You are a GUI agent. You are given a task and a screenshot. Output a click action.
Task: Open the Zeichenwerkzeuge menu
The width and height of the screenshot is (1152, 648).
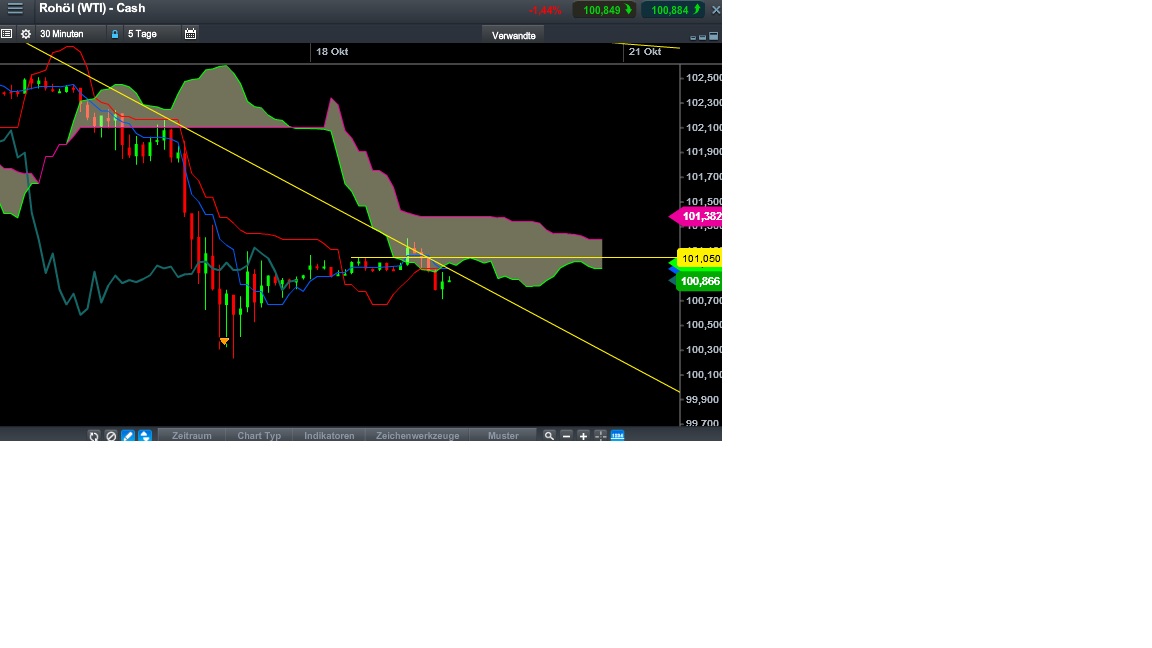(x=416, y=435)
